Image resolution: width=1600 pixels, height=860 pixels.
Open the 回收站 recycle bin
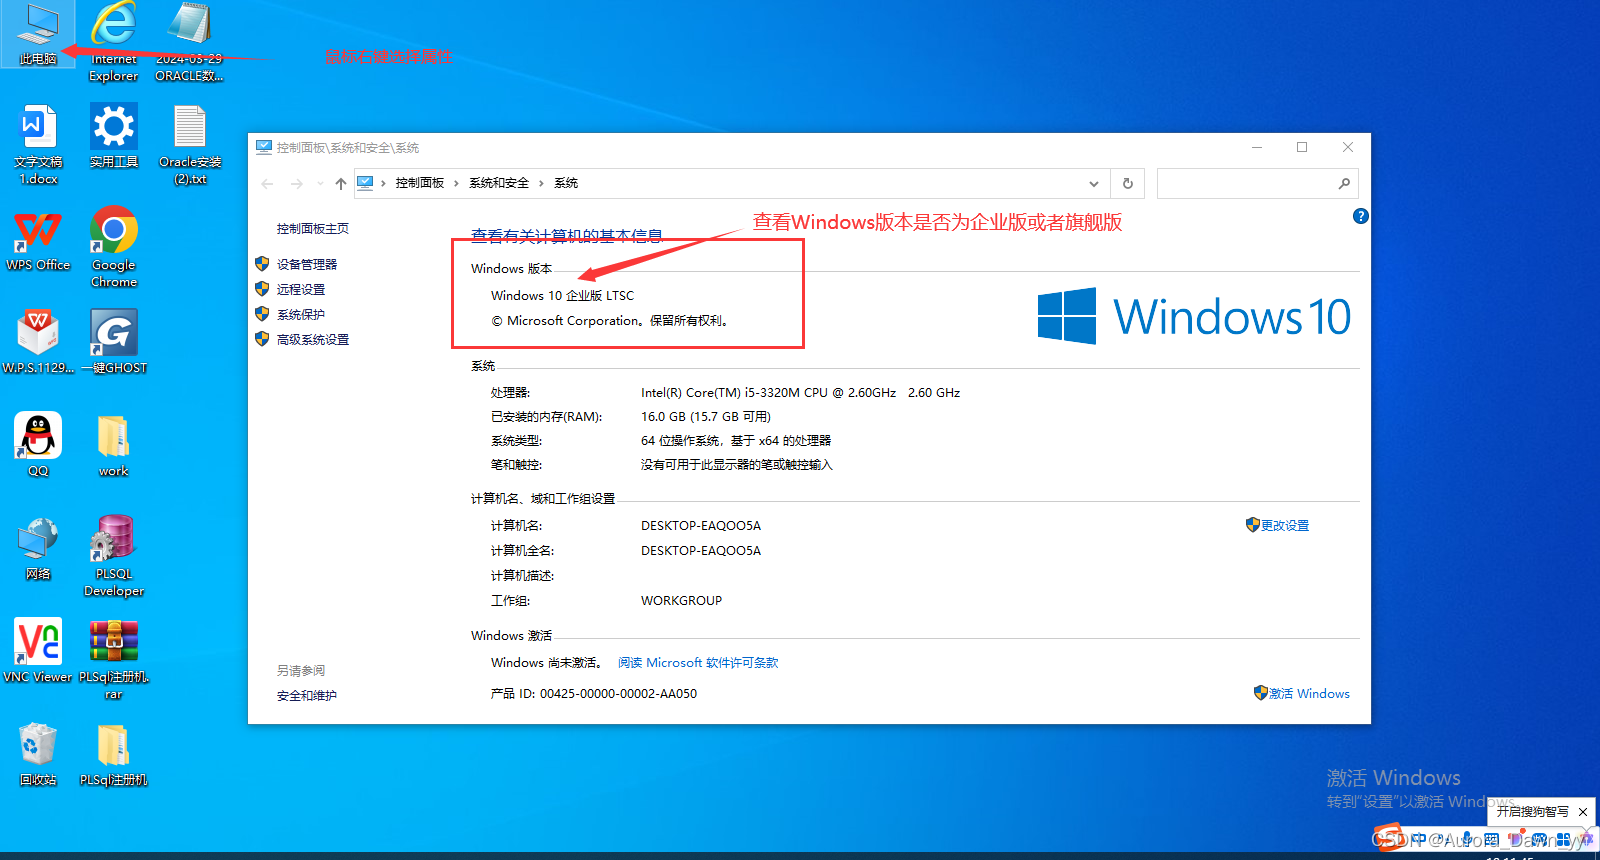tap(38, 754)
